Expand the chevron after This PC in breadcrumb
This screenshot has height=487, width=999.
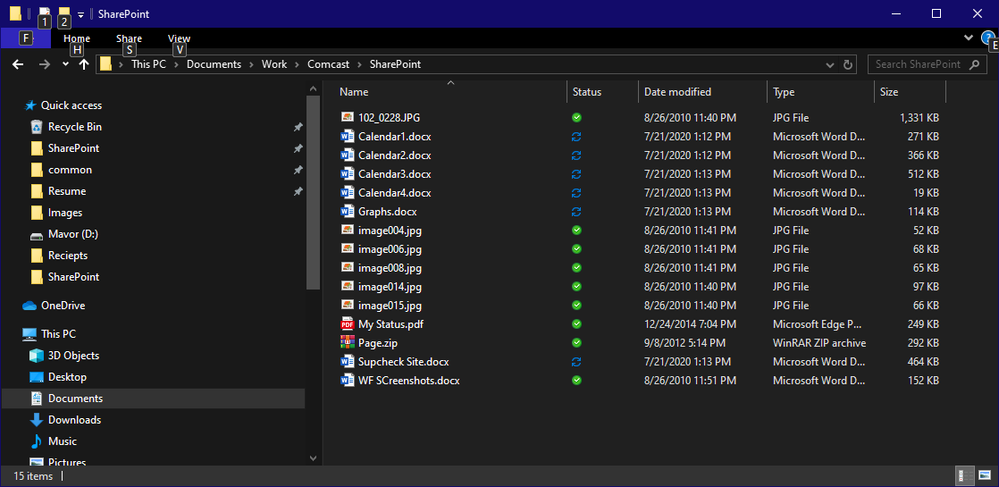coord(176,64)
